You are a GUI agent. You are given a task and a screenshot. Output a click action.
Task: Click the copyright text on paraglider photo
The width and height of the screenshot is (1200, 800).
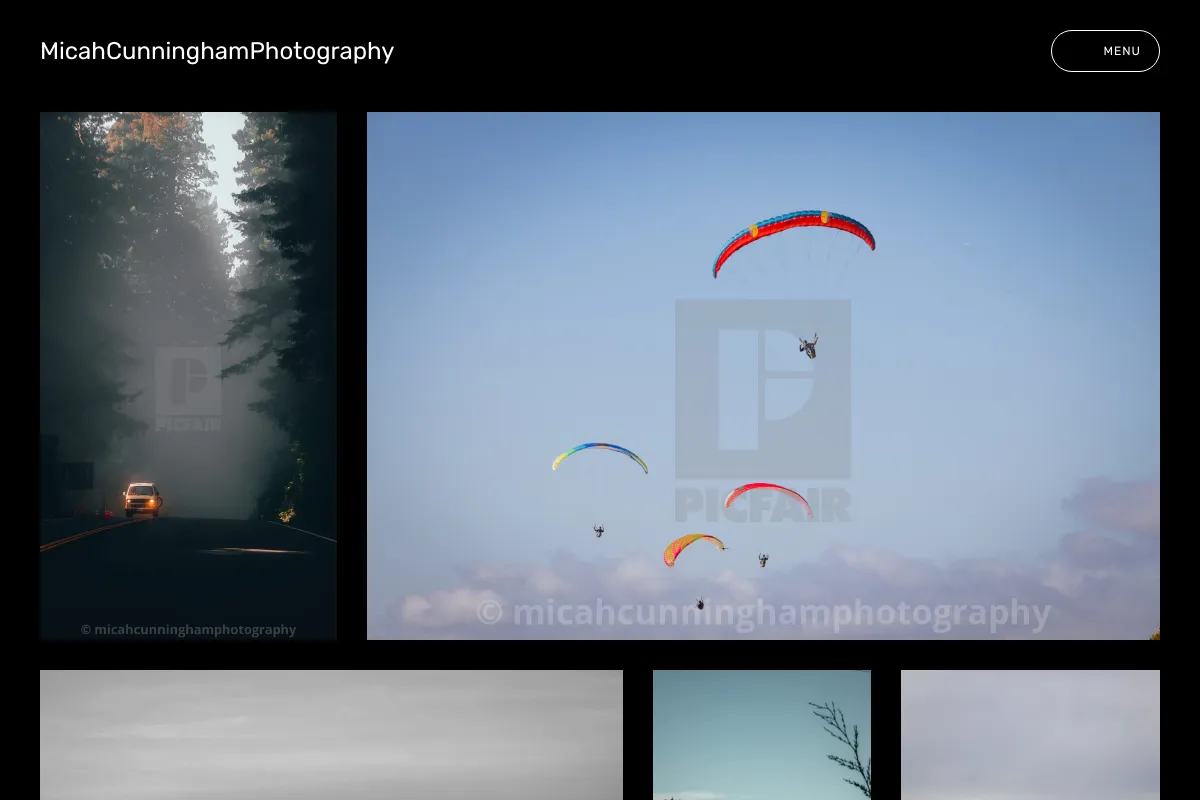point(763,612)
